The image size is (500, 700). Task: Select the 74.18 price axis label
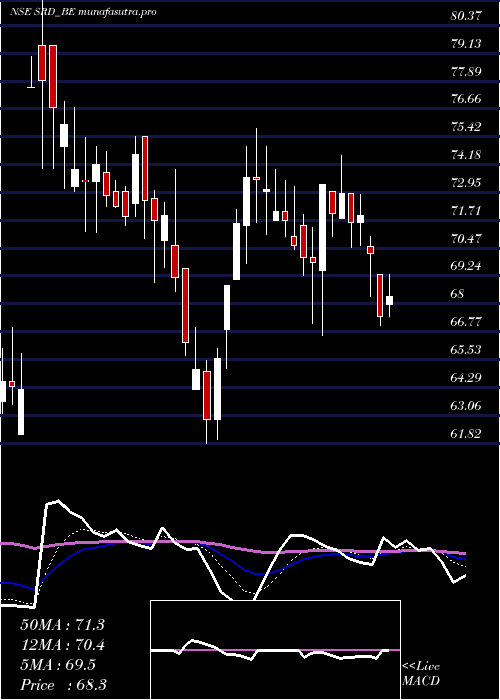click(x=466, y=155)
